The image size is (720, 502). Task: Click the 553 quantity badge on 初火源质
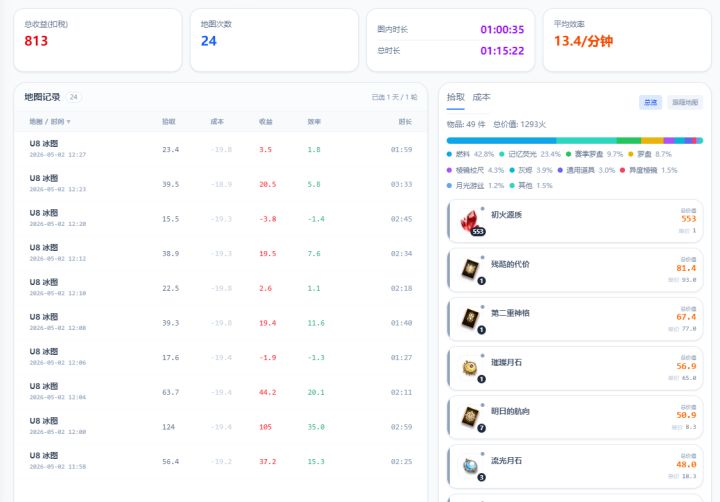coord(478,231)
